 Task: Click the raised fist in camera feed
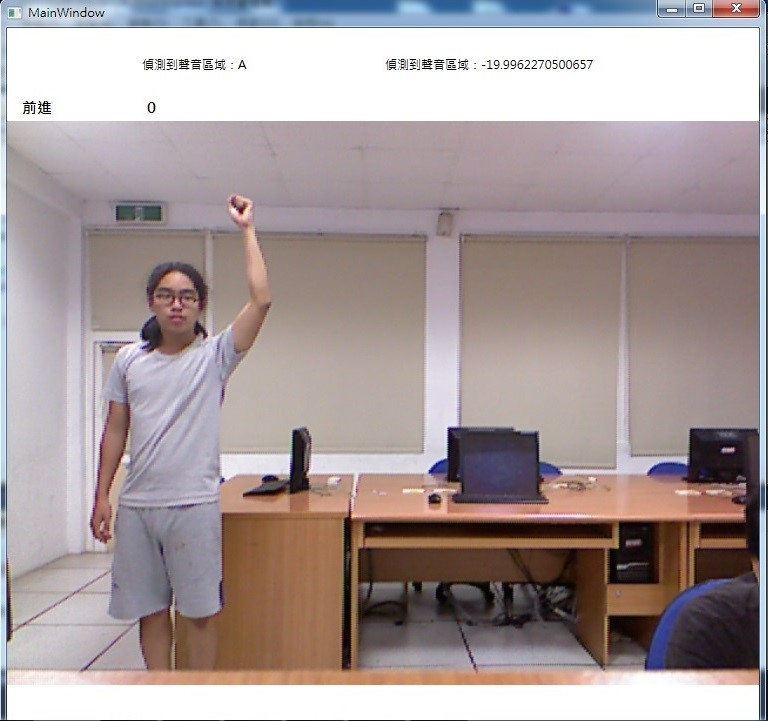click(239, 209)
